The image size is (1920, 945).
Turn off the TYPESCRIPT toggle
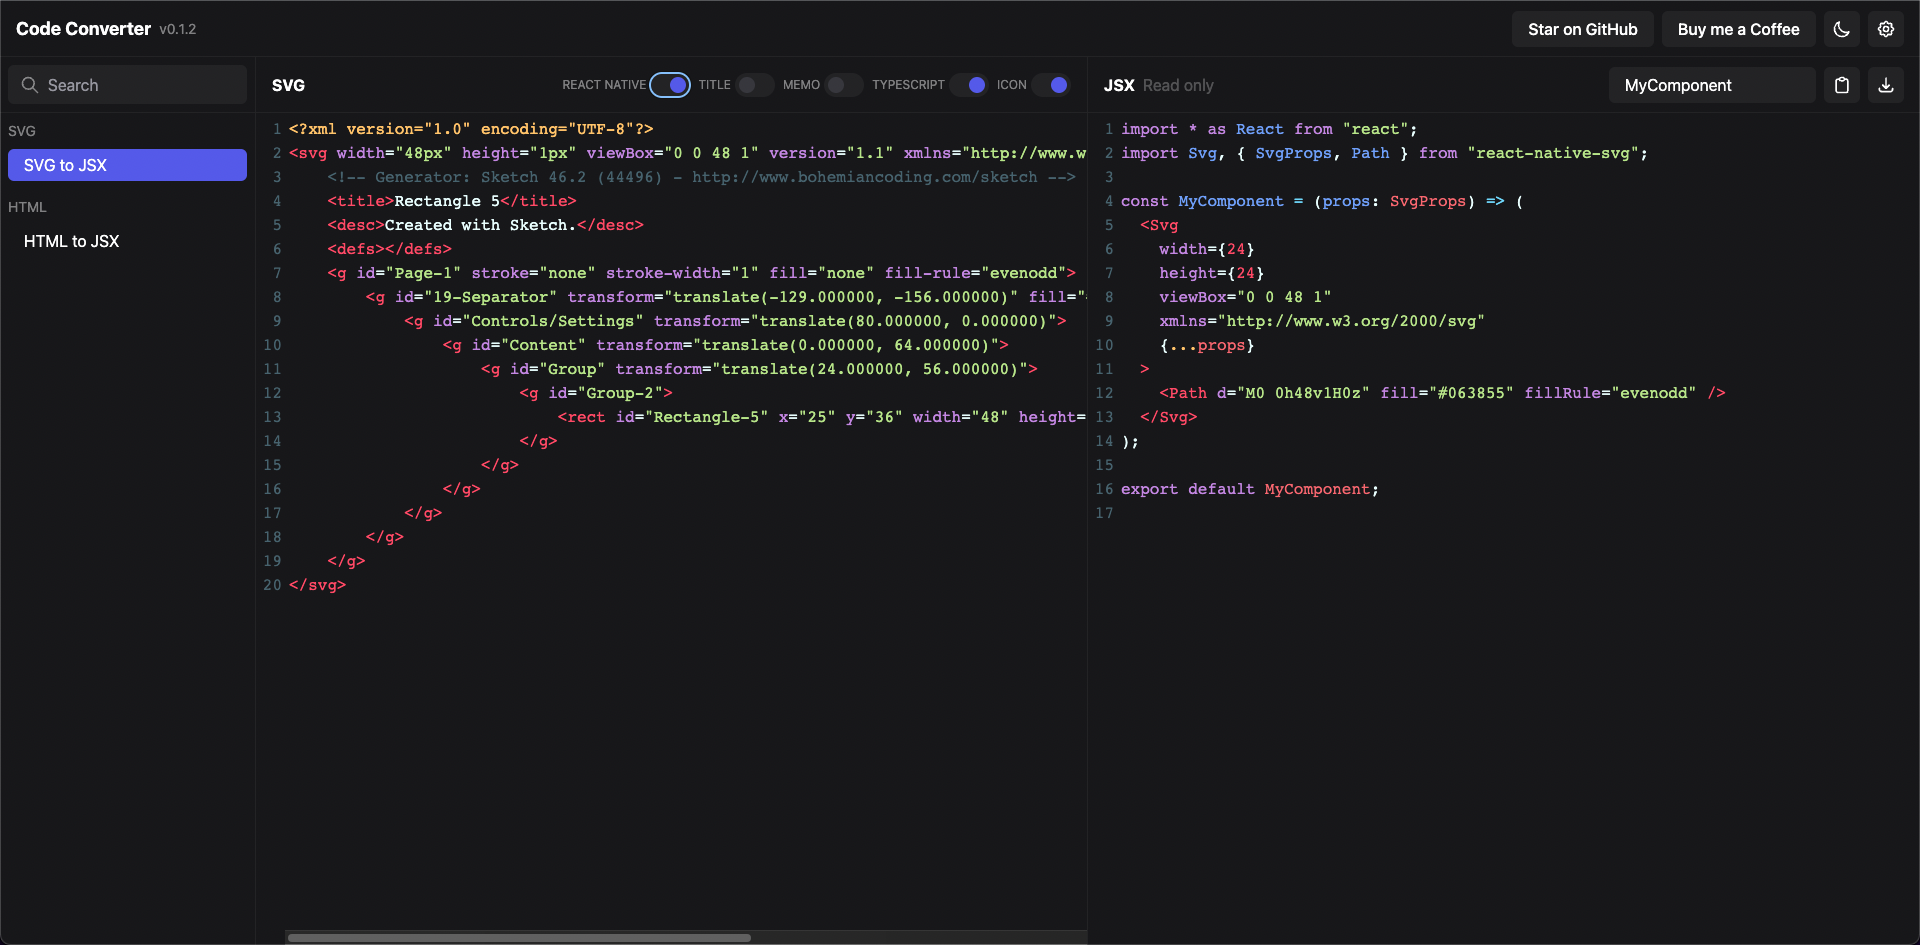click(x=969, y=85)
